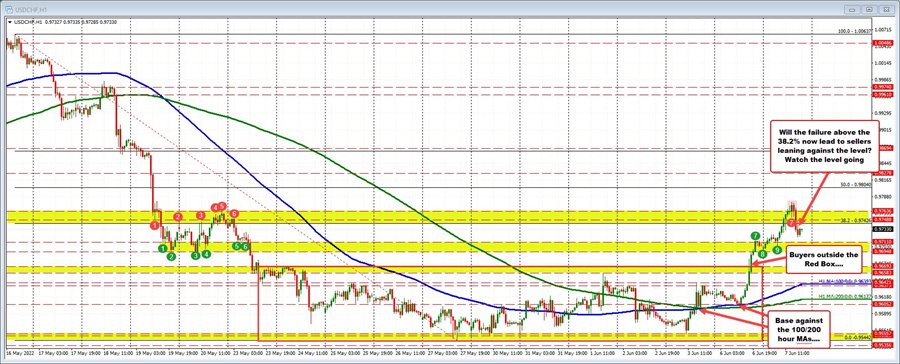Viewport: 900px width, 364px height.
Task: Click the red 0.97636 price tag
Action: point(883,211)
